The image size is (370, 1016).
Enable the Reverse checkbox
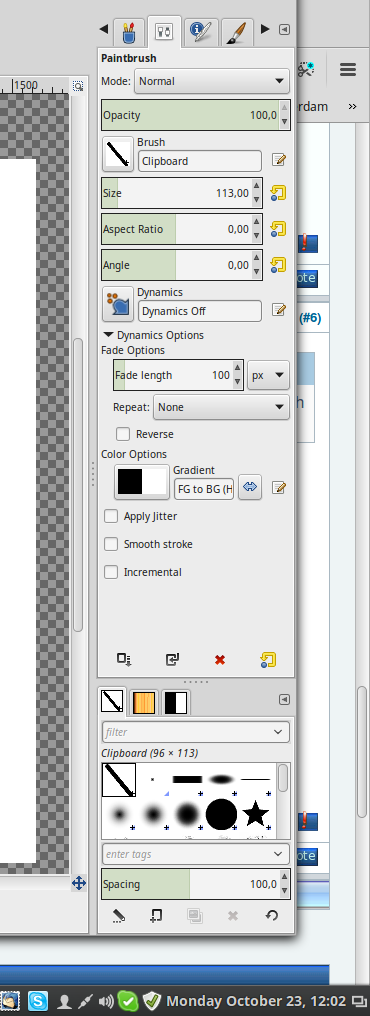click(x=123, y=434)
